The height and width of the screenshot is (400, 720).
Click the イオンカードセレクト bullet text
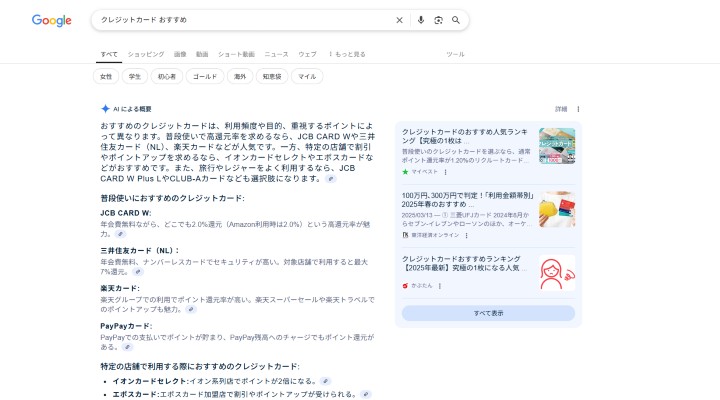[215, 381]
